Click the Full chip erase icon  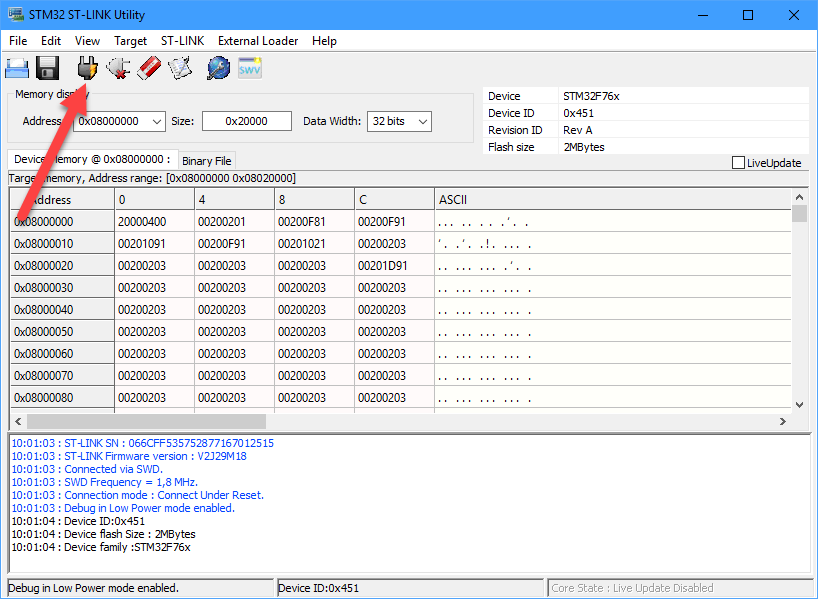[x=149, y=68]
